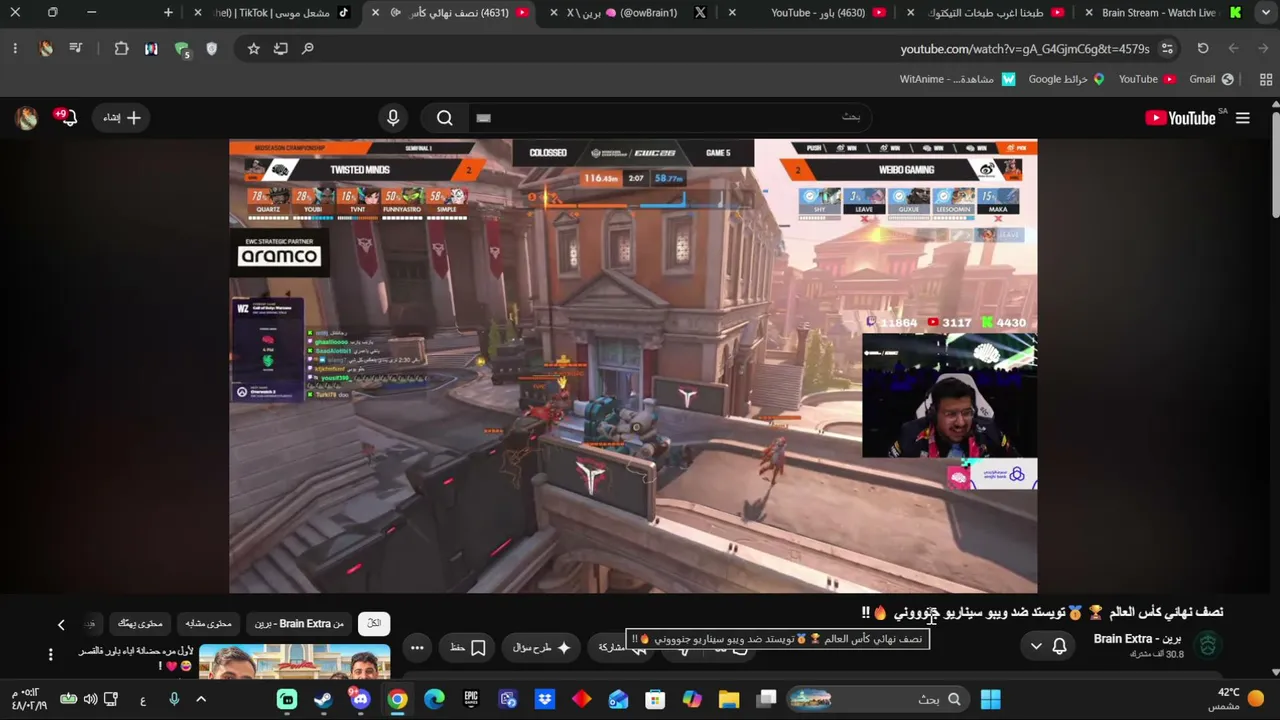The image size is (1280, 720).
Task: Bookmark this page with the star
Action: (x=254, y=48)
